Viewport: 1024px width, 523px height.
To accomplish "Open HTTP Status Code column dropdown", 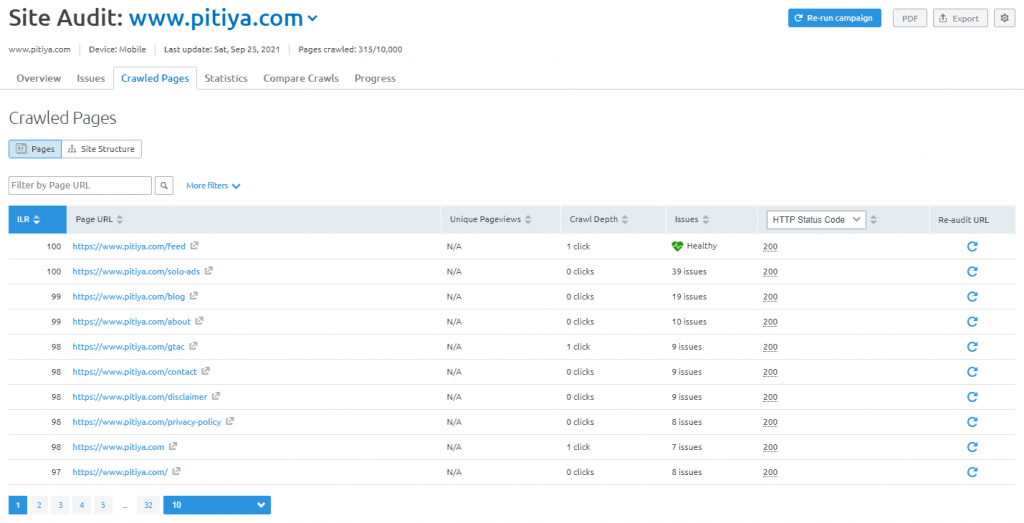I will click(816, 220).
